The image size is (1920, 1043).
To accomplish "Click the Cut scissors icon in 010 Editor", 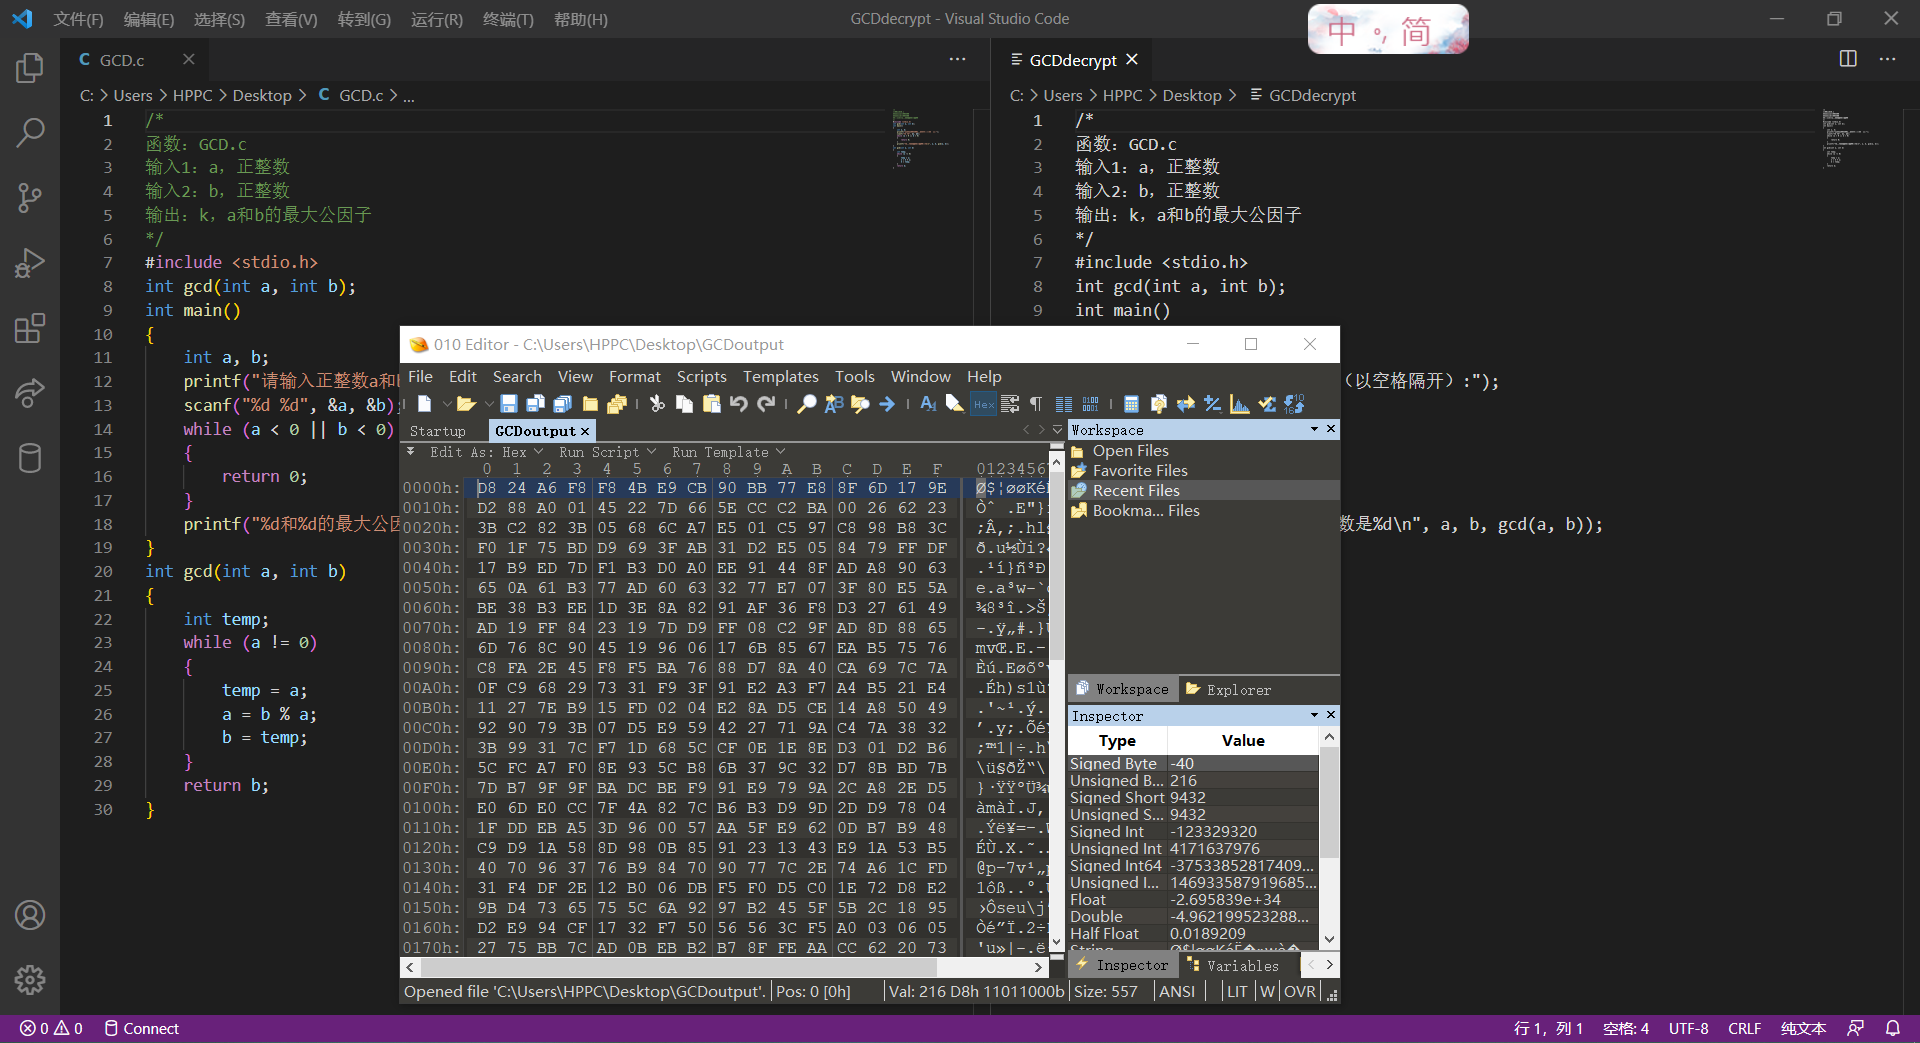I will click(x=657, y=404).
